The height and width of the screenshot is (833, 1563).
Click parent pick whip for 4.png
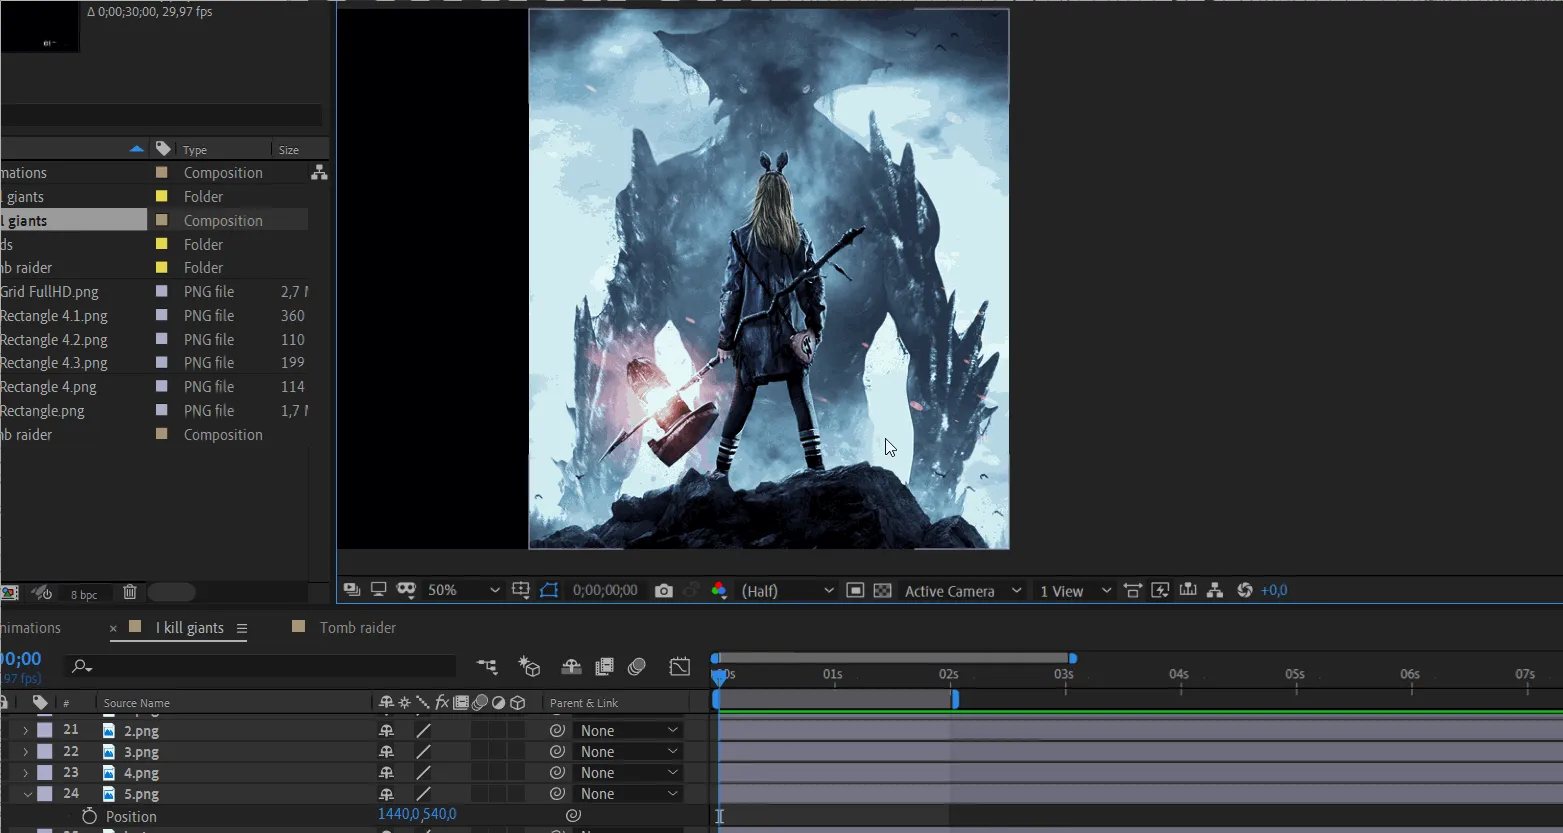click(x=557, y=773)
